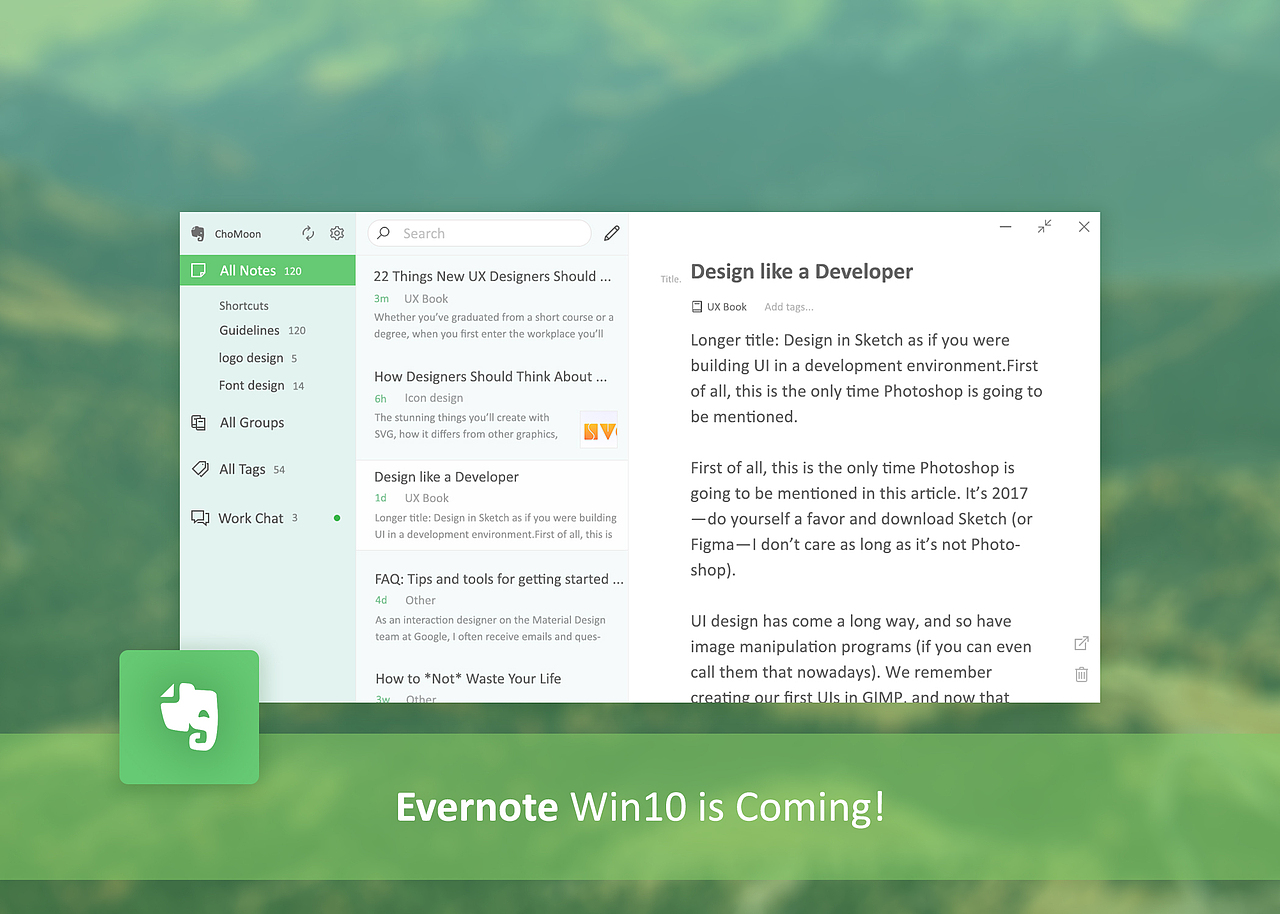Image resolution: width=1280 pixels, height=914 pixels.
Task: Click the Evernote elephant icon beside ChoMoon
Action: (198, 233)
